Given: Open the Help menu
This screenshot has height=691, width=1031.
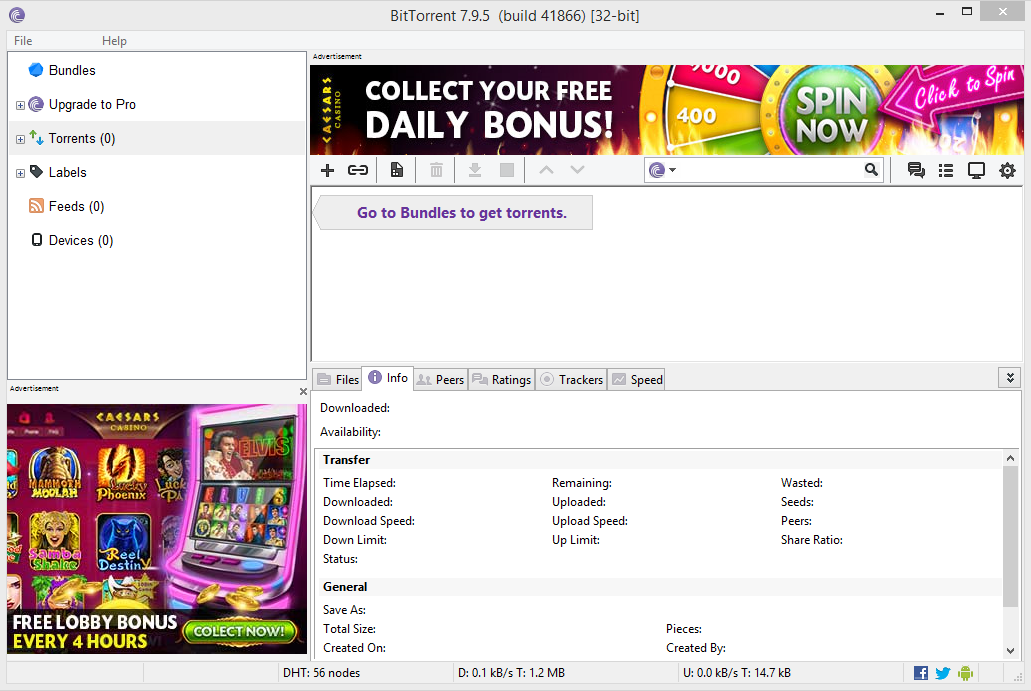Looking at the screenshot, I should tap(114, 41).
